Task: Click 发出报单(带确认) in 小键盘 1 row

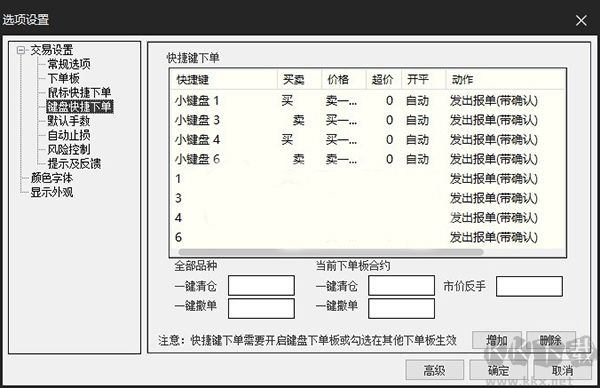Action: [494, 101]
